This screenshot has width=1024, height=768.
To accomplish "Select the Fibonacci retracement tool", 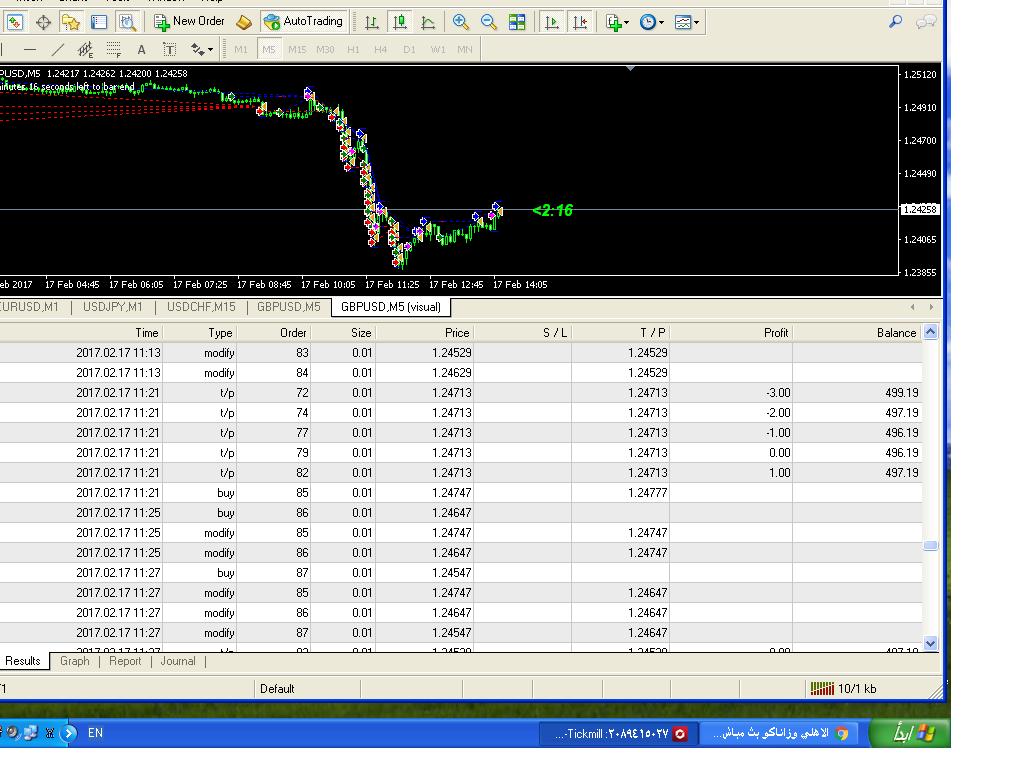I will click(114, 49).
